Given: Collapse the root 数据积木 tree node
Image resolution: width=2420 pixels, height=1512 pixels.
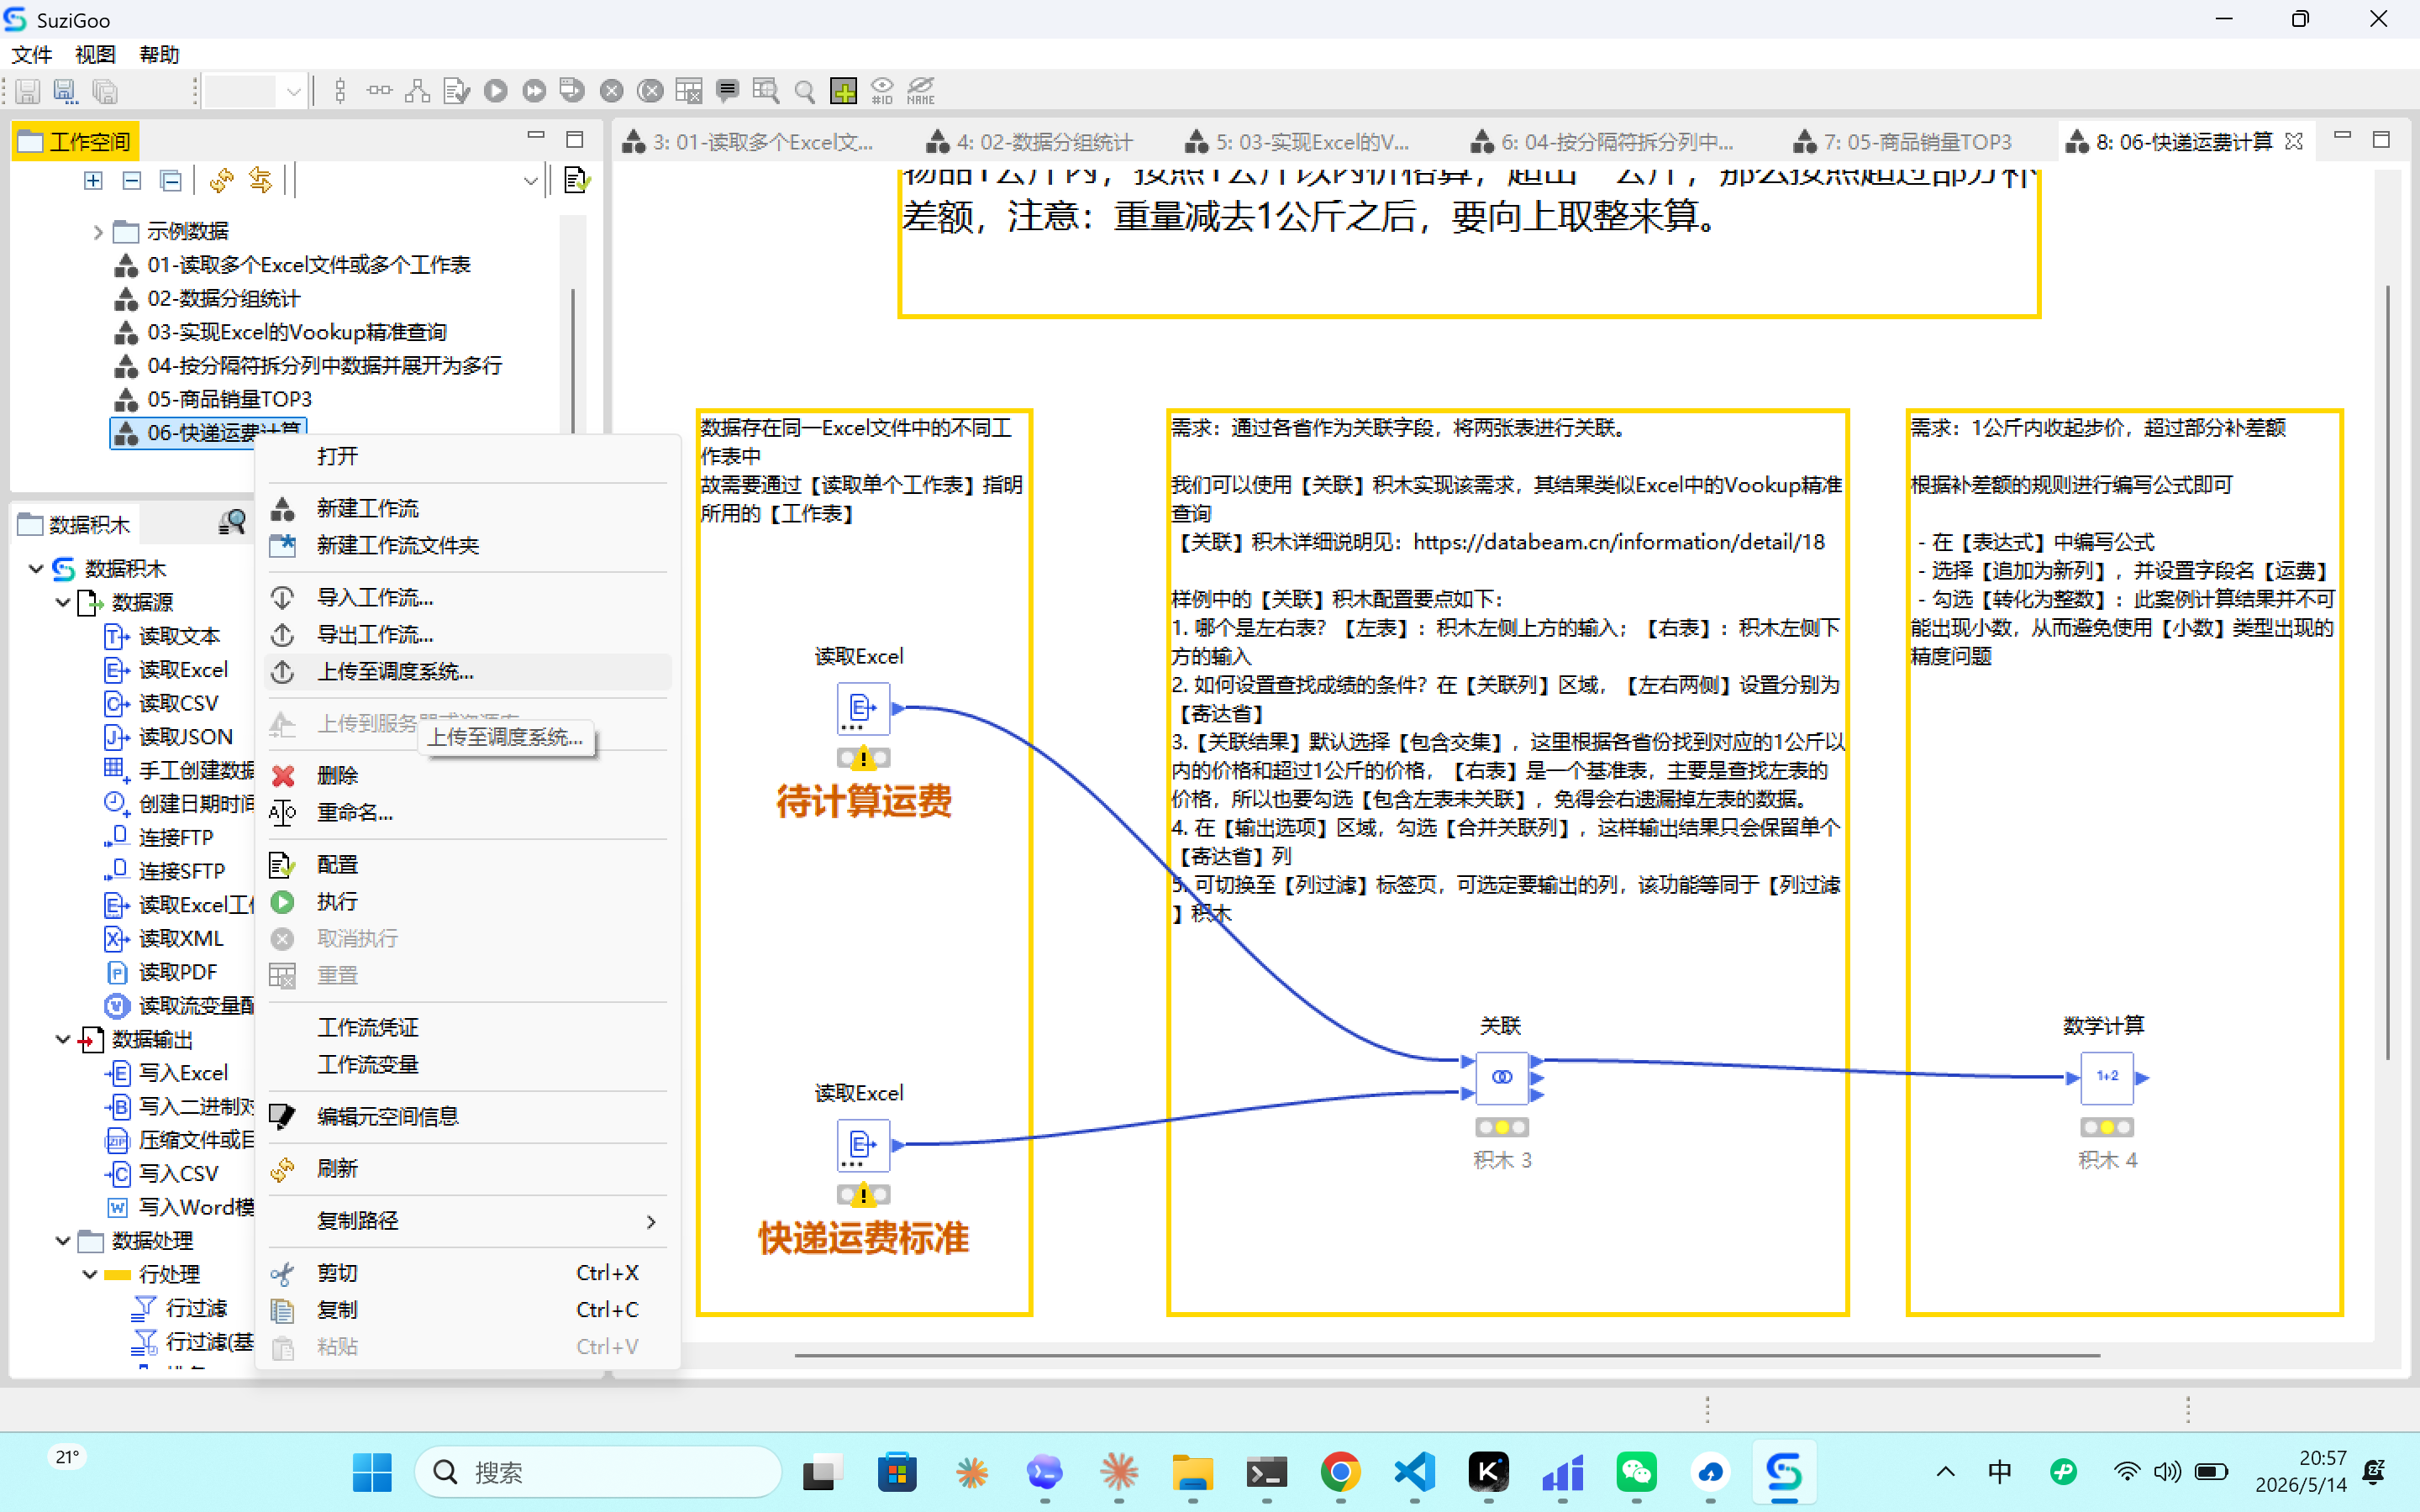Looking at the screenshot, I should coord(36,569).
